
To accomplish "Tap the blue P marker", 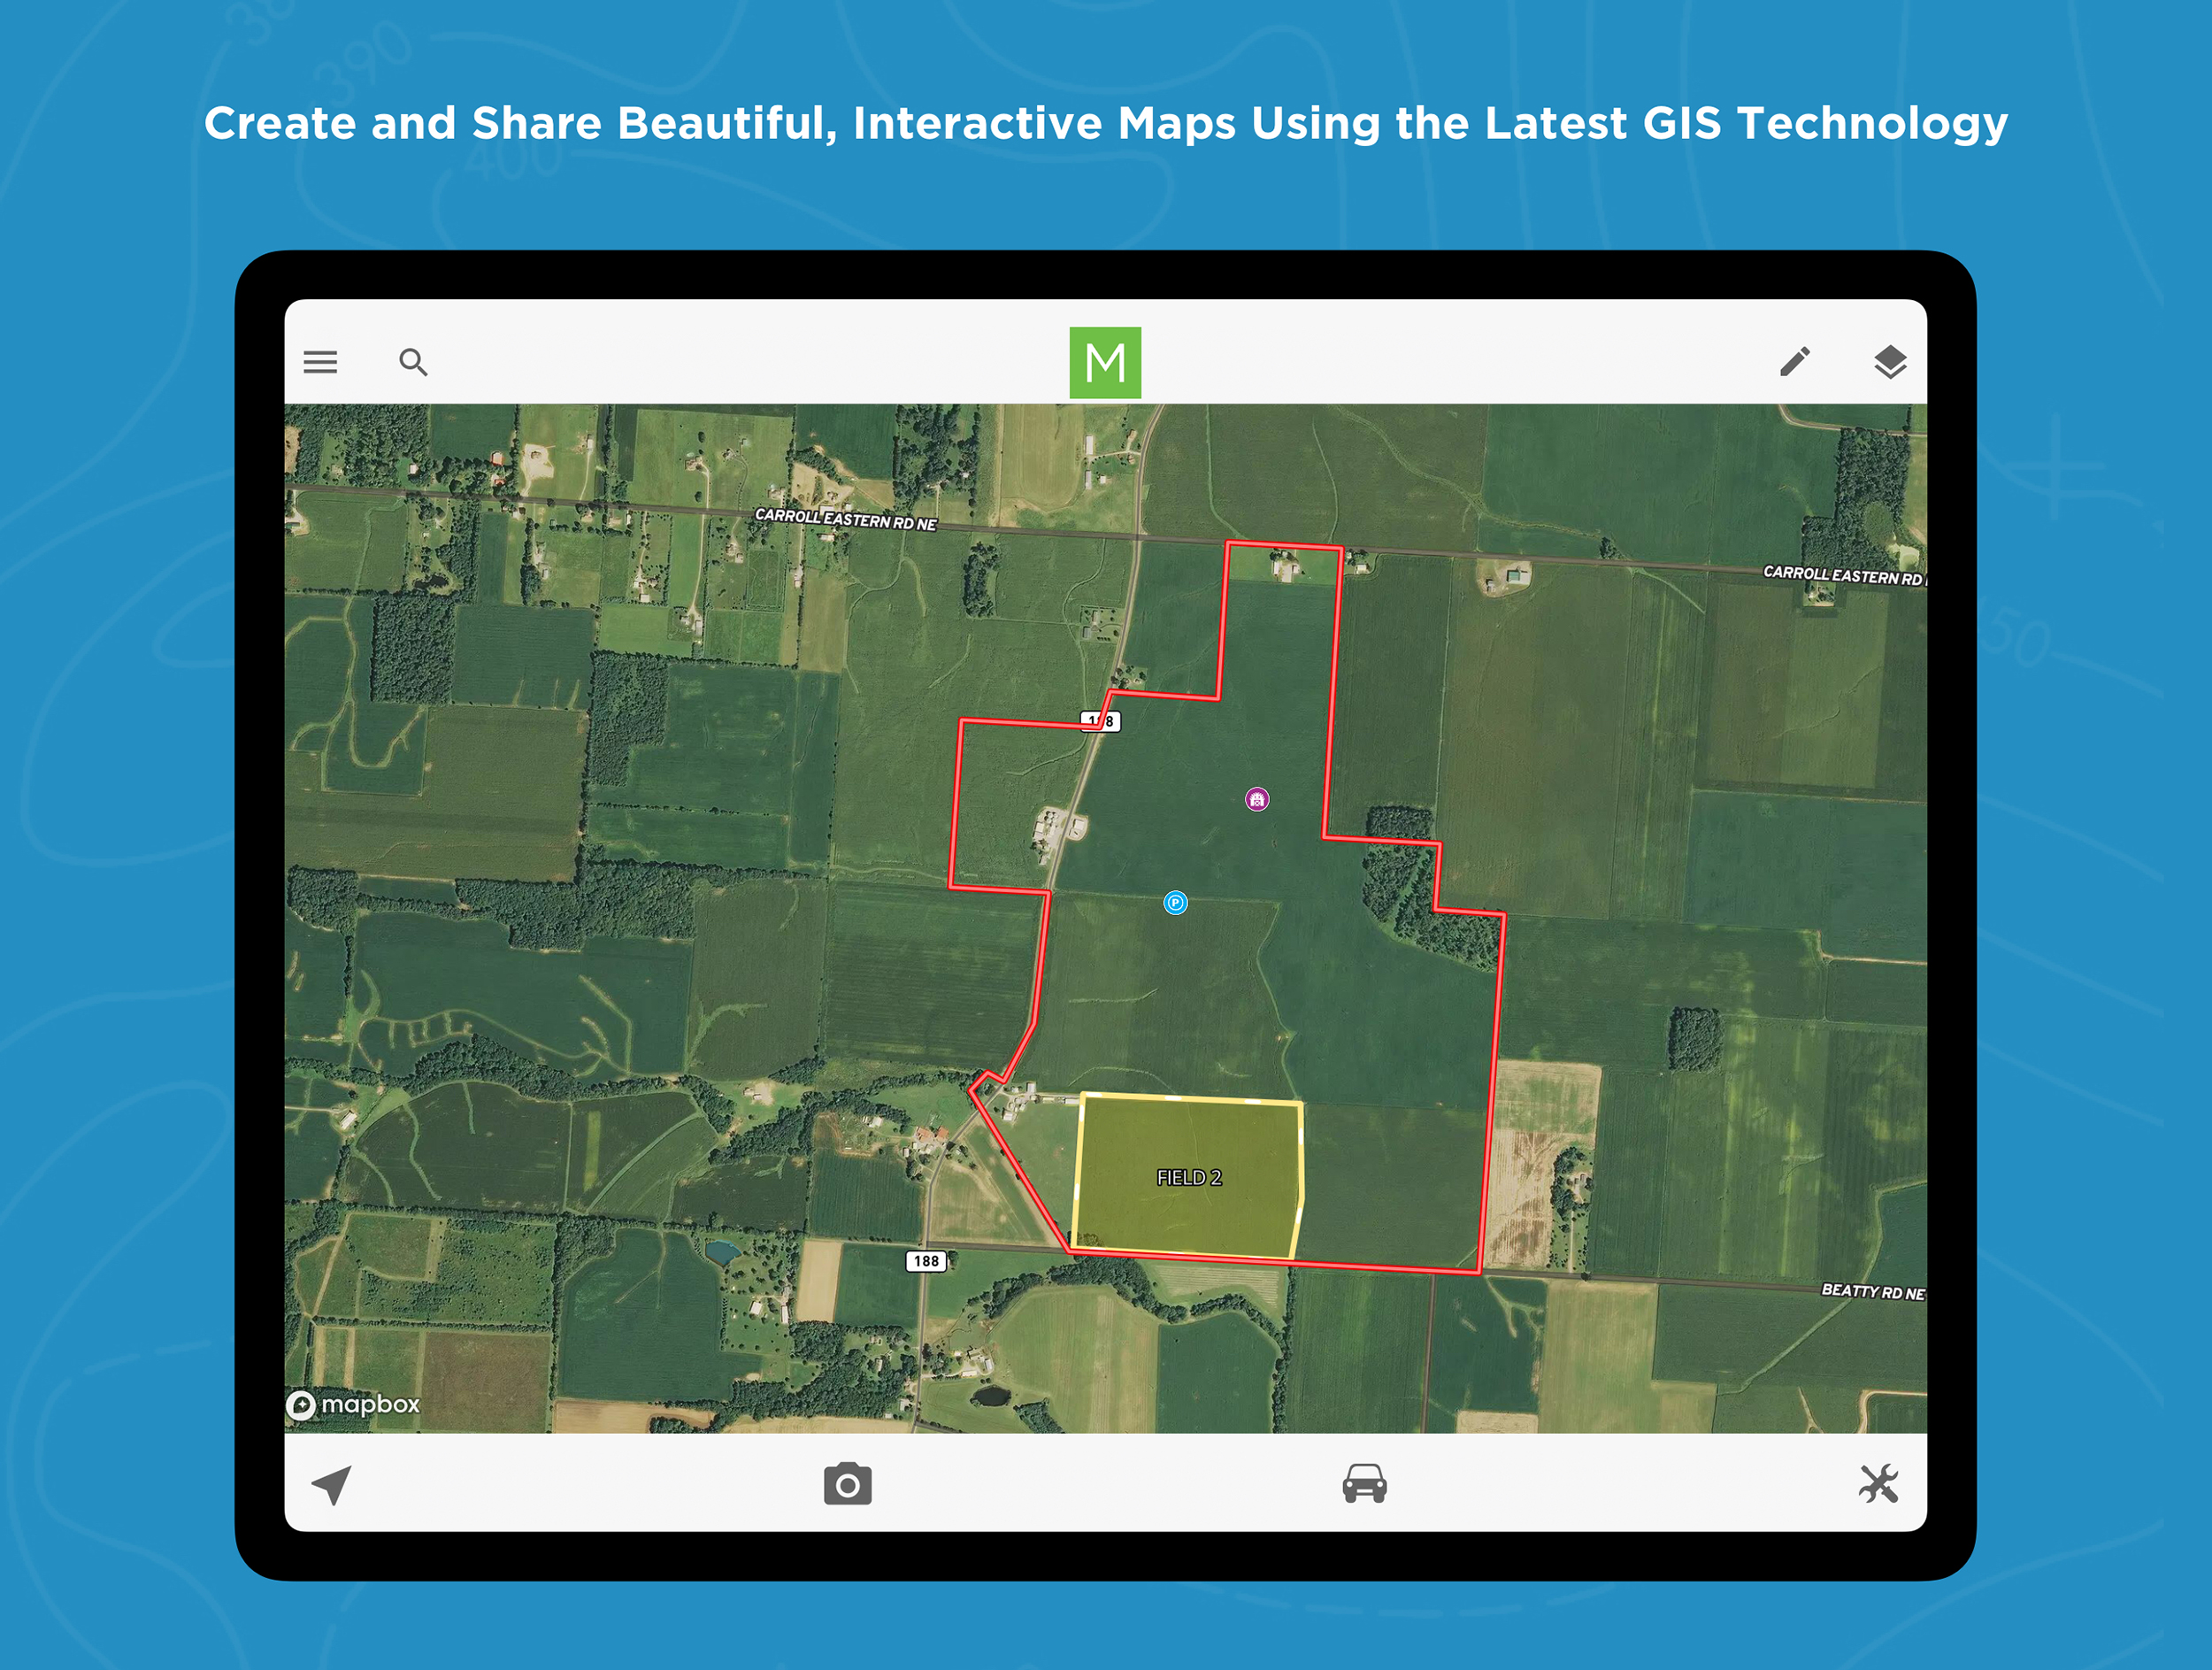I will coord(1176,903).
